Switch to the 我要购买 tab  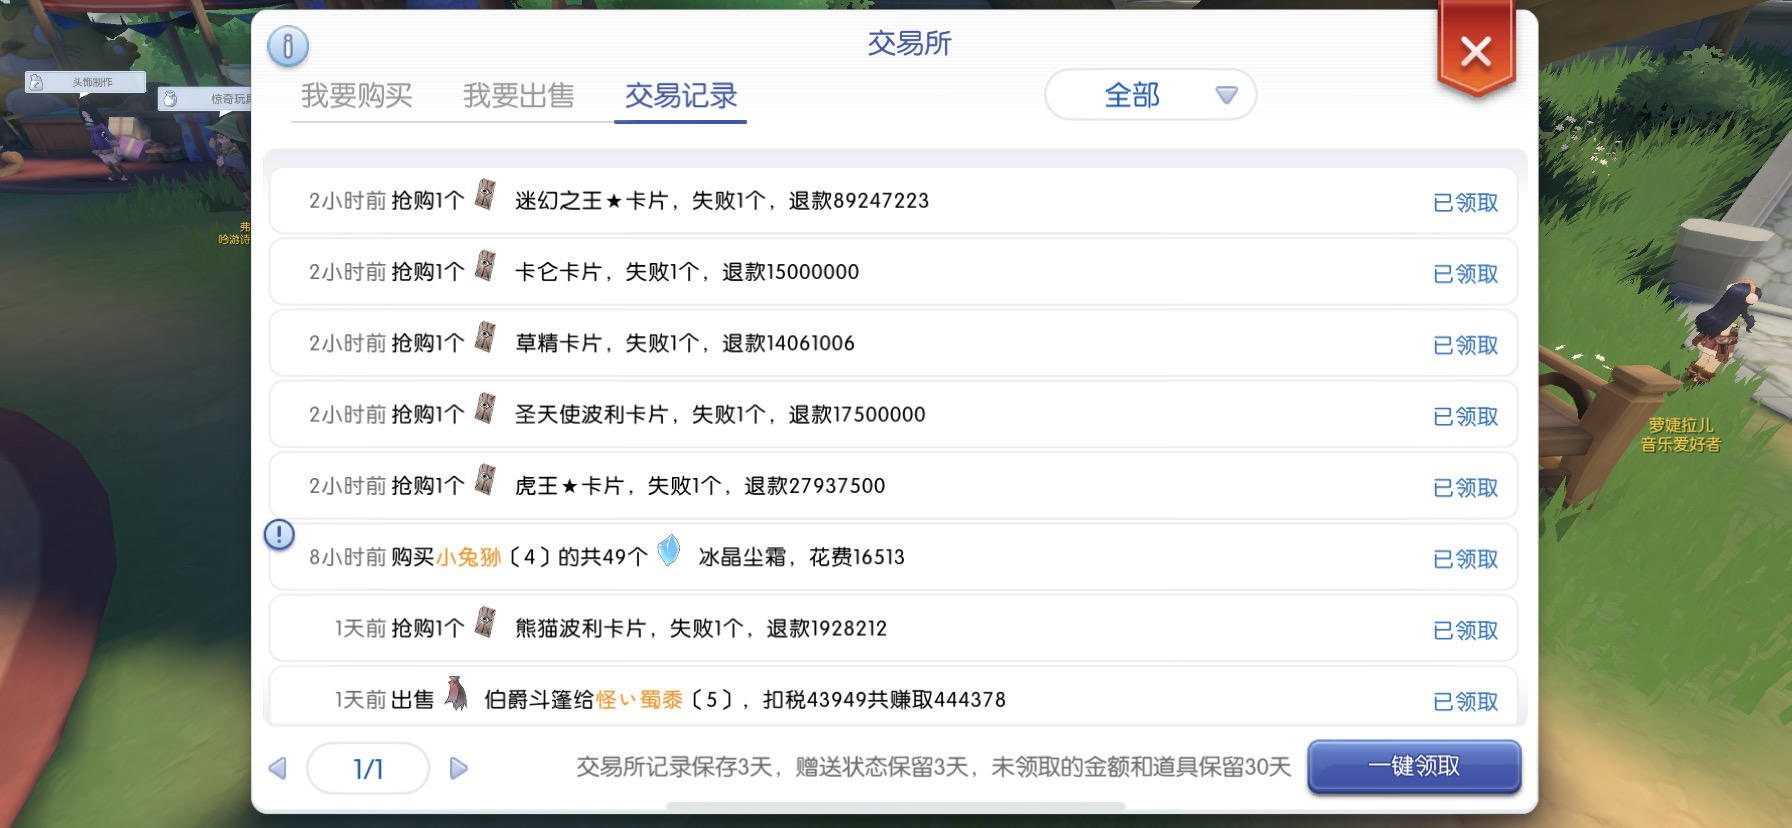(357, 96)
